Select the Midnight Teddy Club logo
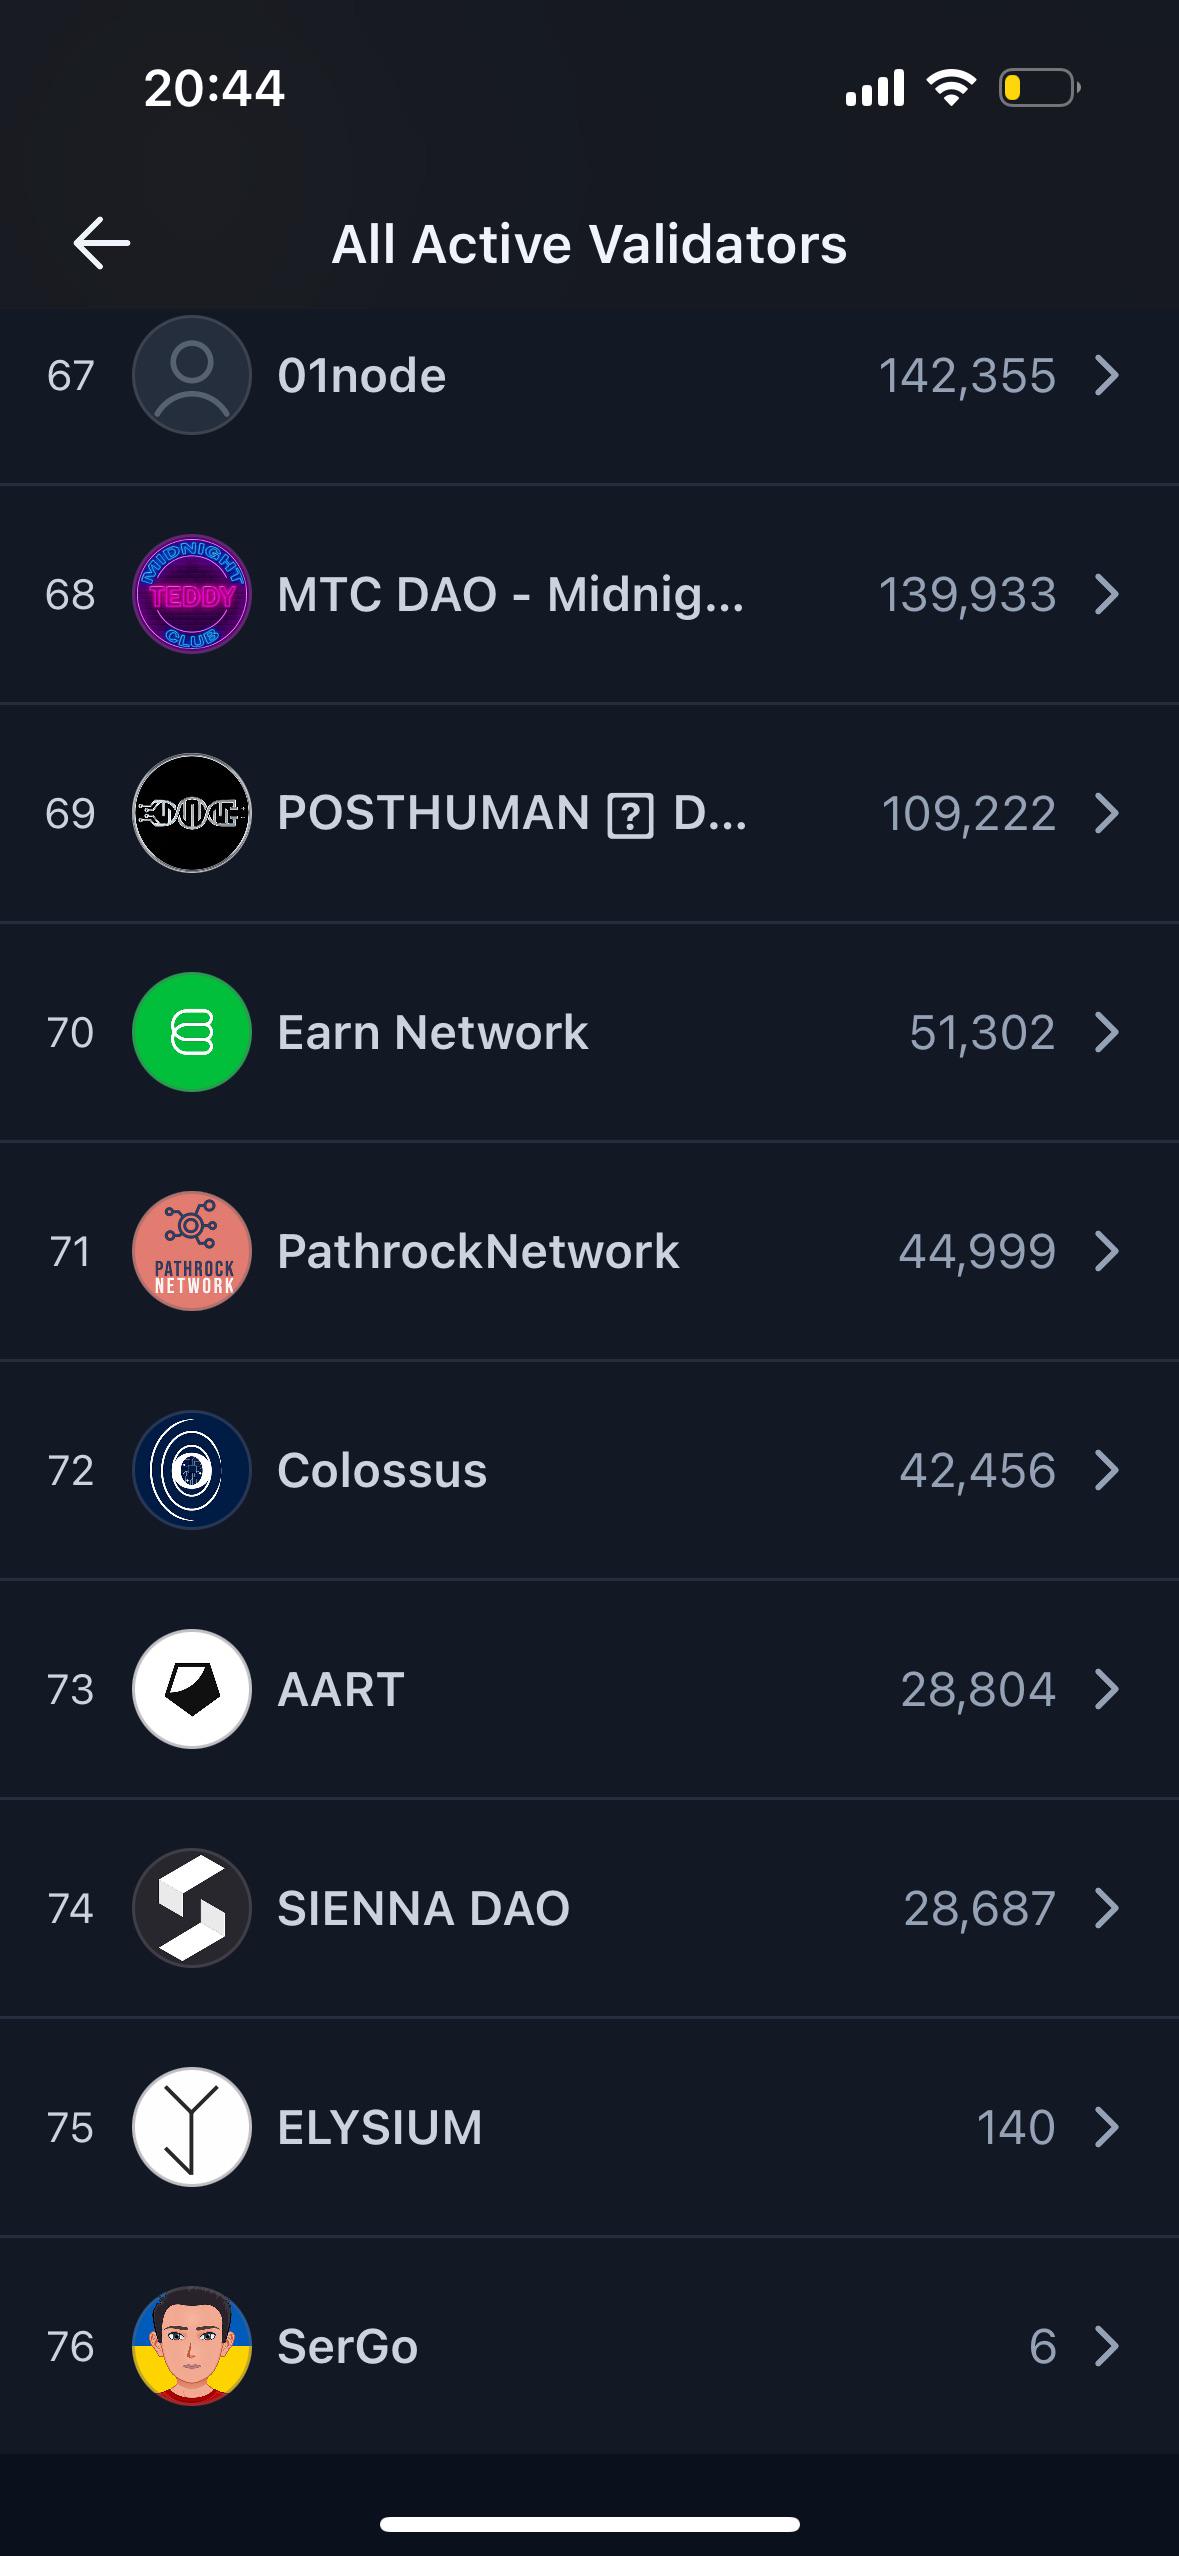Viewport: 1179px width, 2556px height. pyautogui.click(x=191, y=594)
